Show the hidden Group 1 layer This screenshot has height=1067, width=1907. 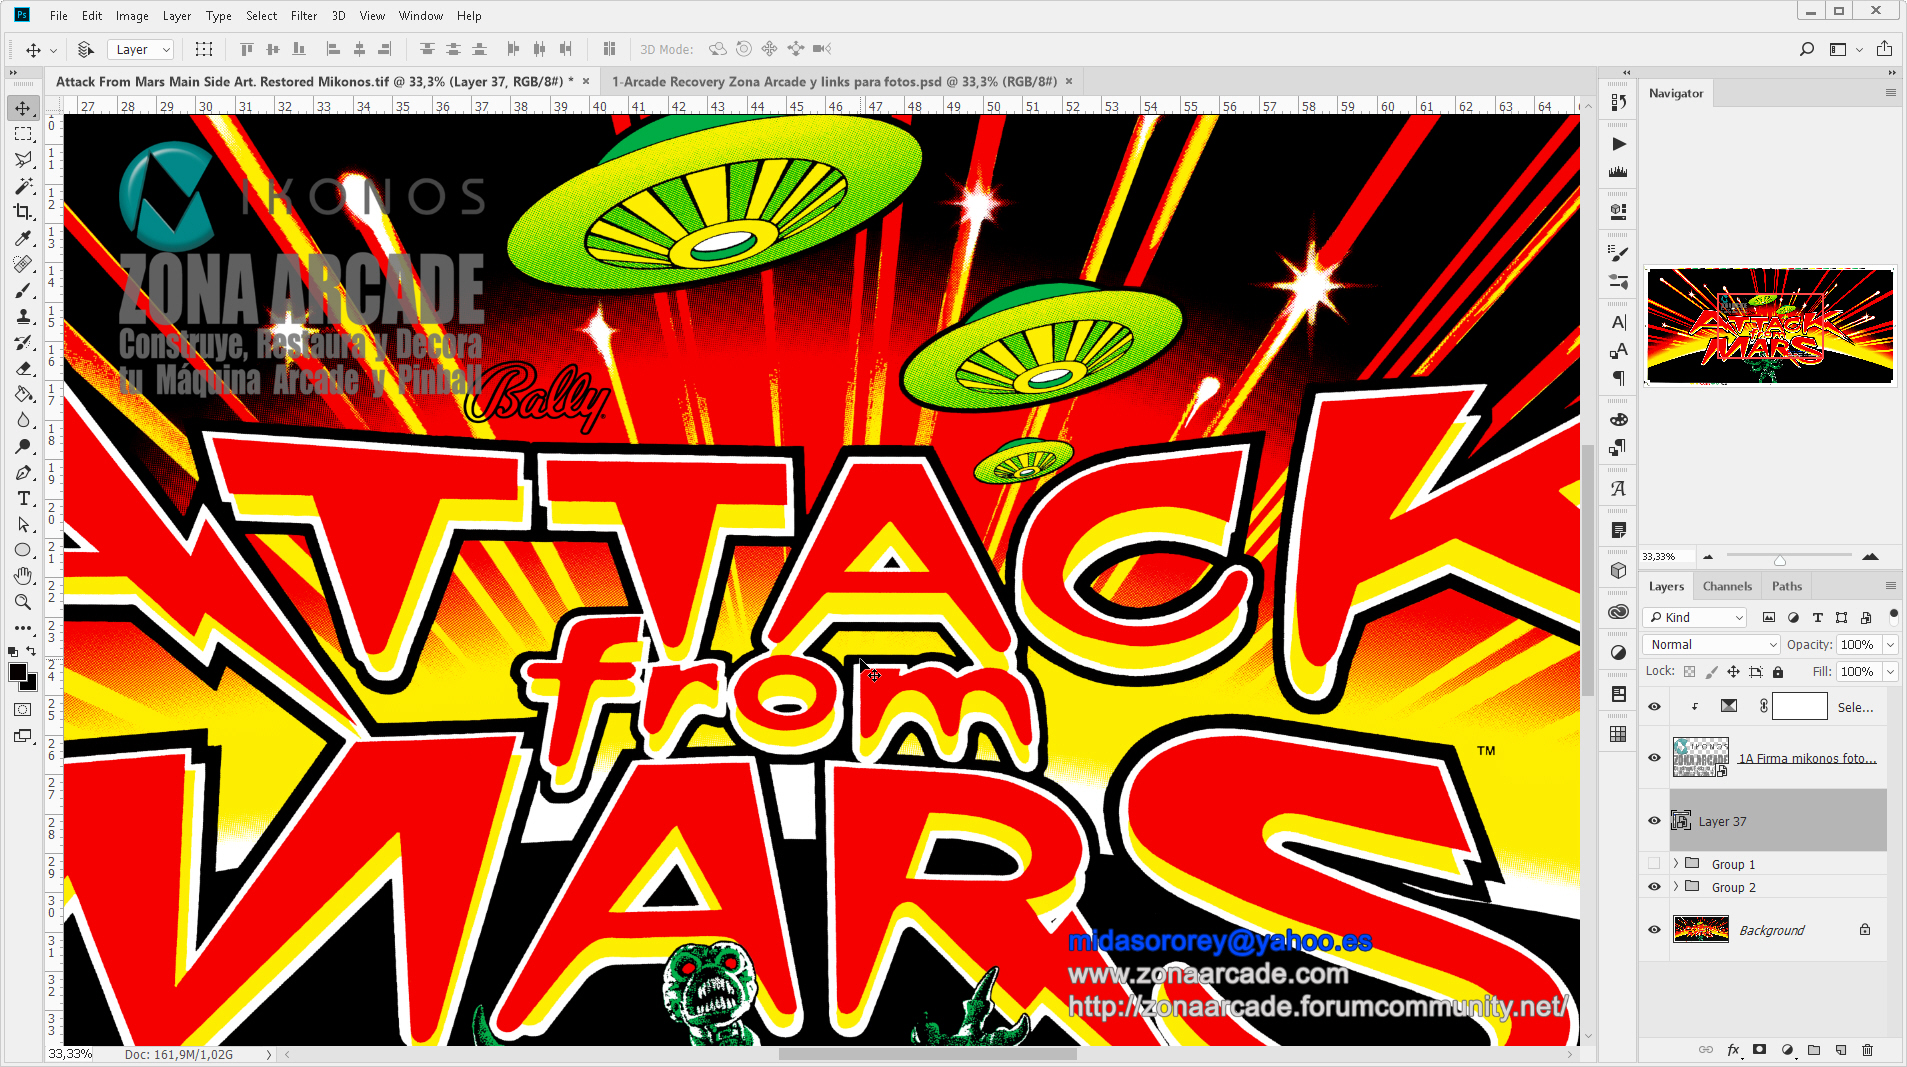(x=1653, y=863)
